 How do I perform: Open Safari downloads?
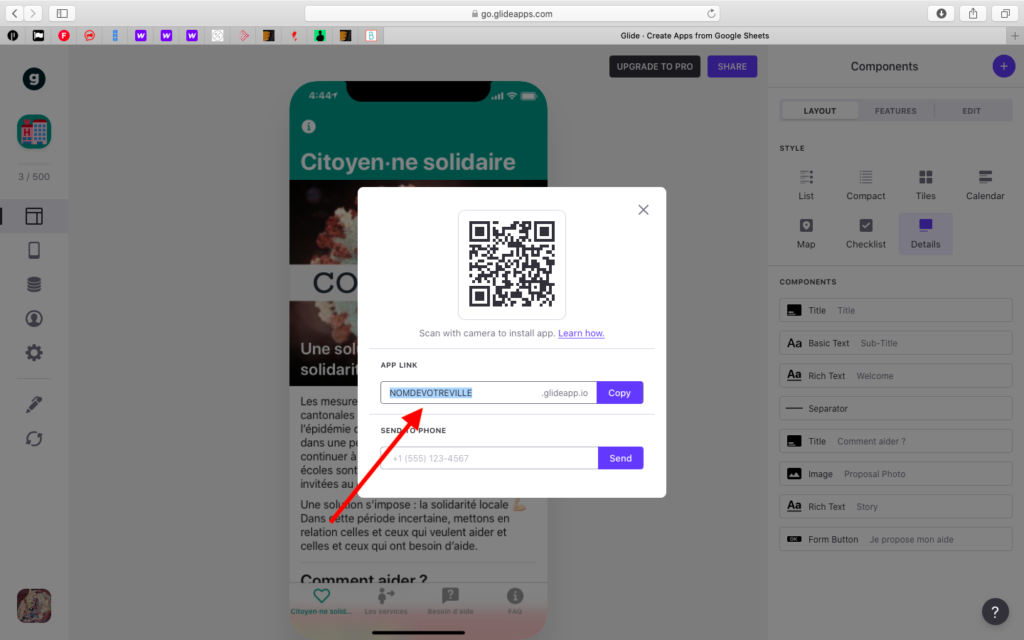[x=941, y=13]
